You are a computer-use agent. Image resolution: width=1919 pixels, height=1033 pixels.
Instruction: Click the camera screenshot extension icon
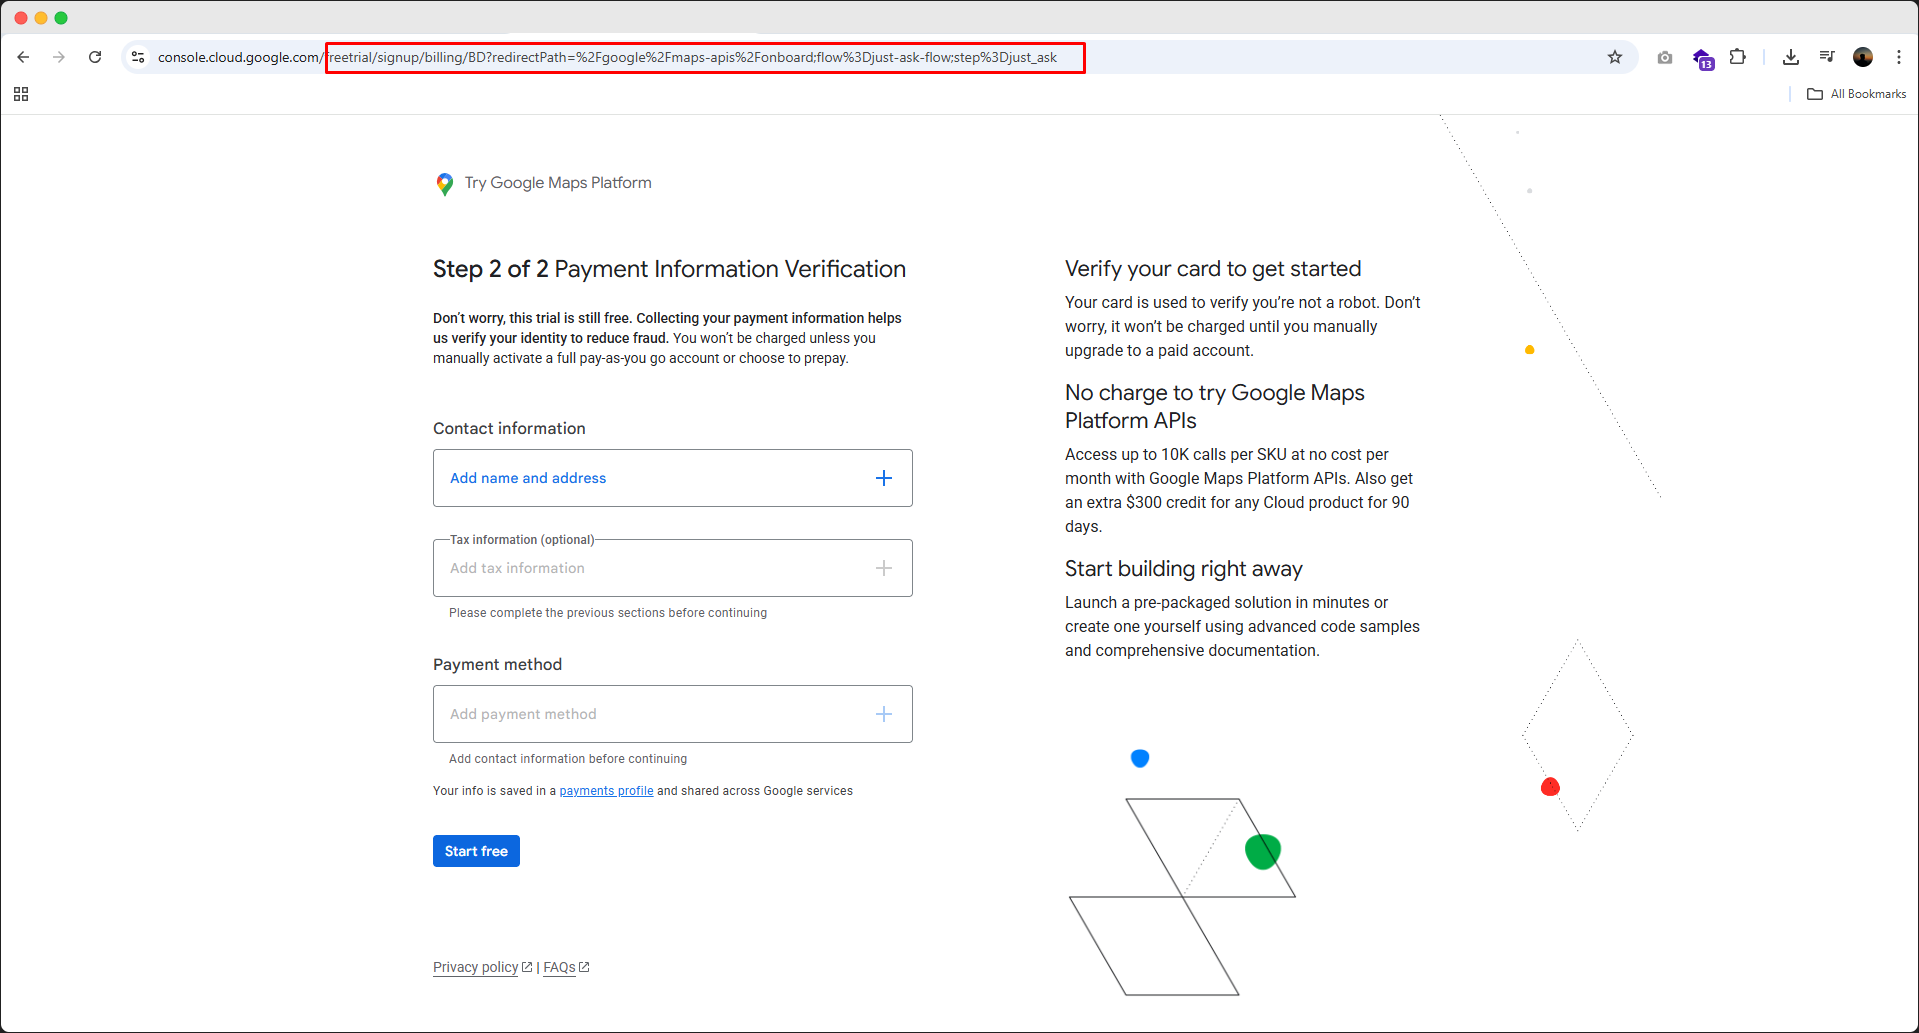coord(1665,57)
